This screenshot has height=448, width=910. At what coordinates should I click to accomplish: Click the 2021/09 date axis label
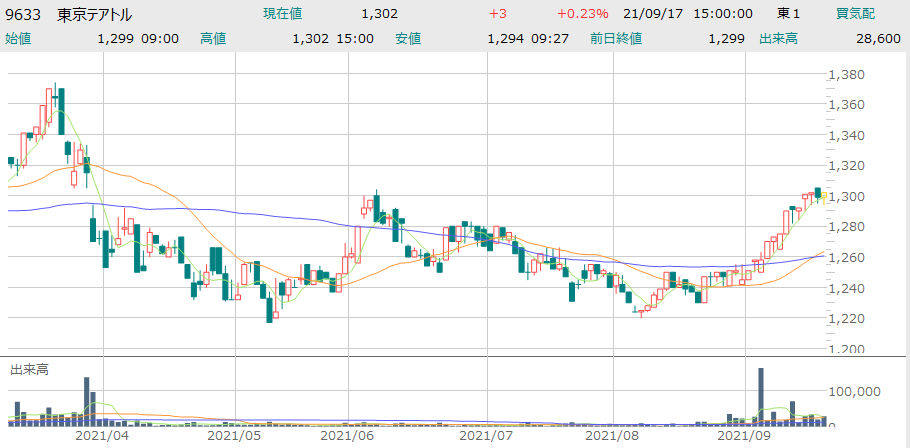point(747,436)
